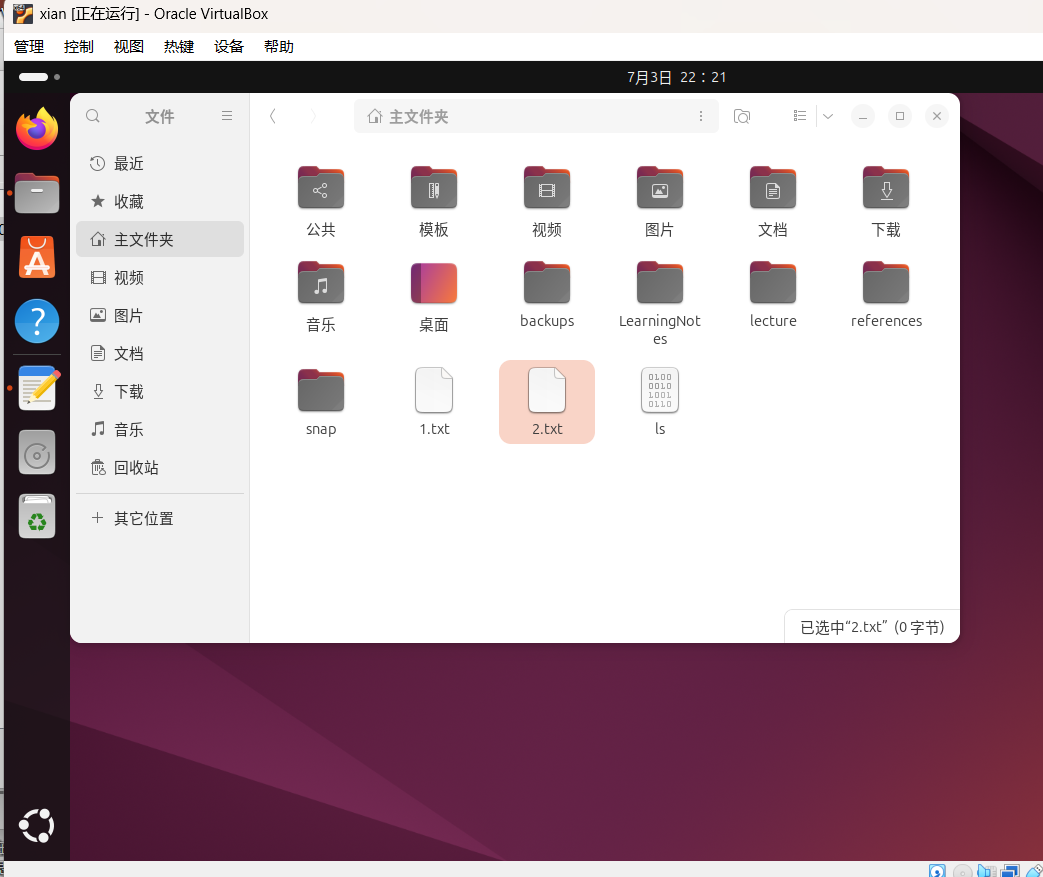Click the selected 2.txt file
Image resolution: width=1043 pixels, height=877 pixels.
pos(547,402)
